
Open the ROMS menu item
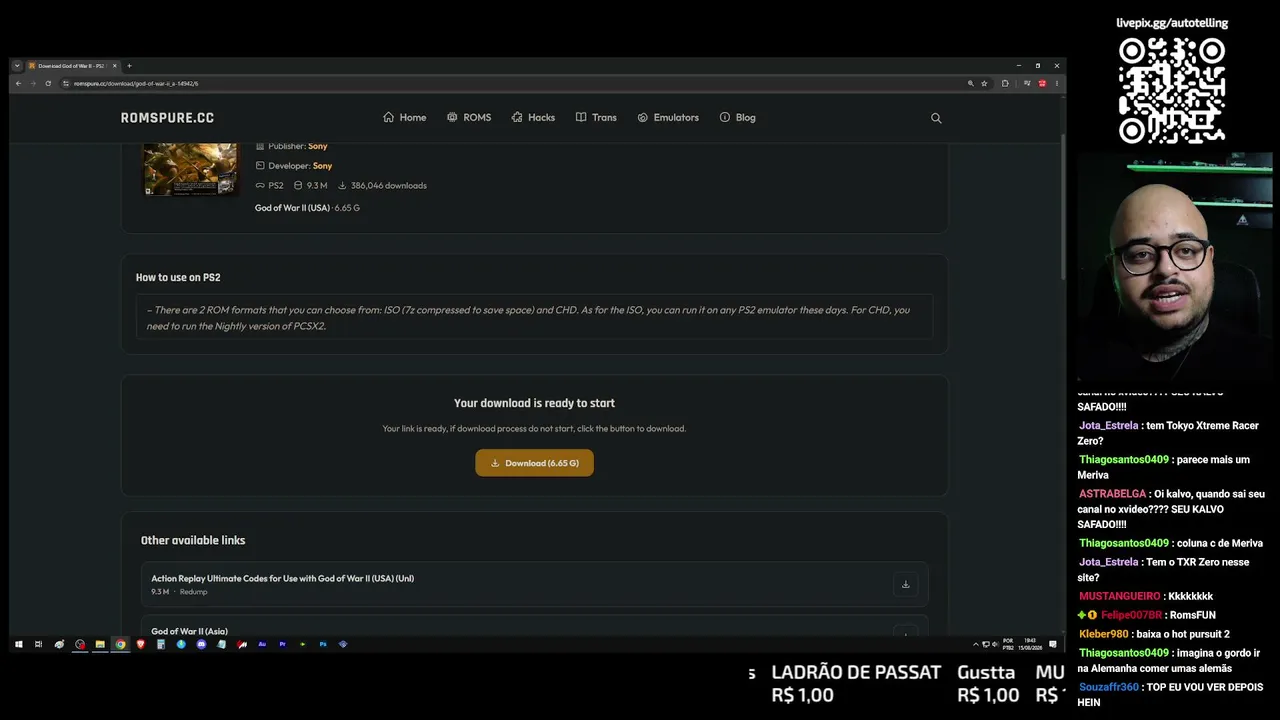tap(469, 118)
